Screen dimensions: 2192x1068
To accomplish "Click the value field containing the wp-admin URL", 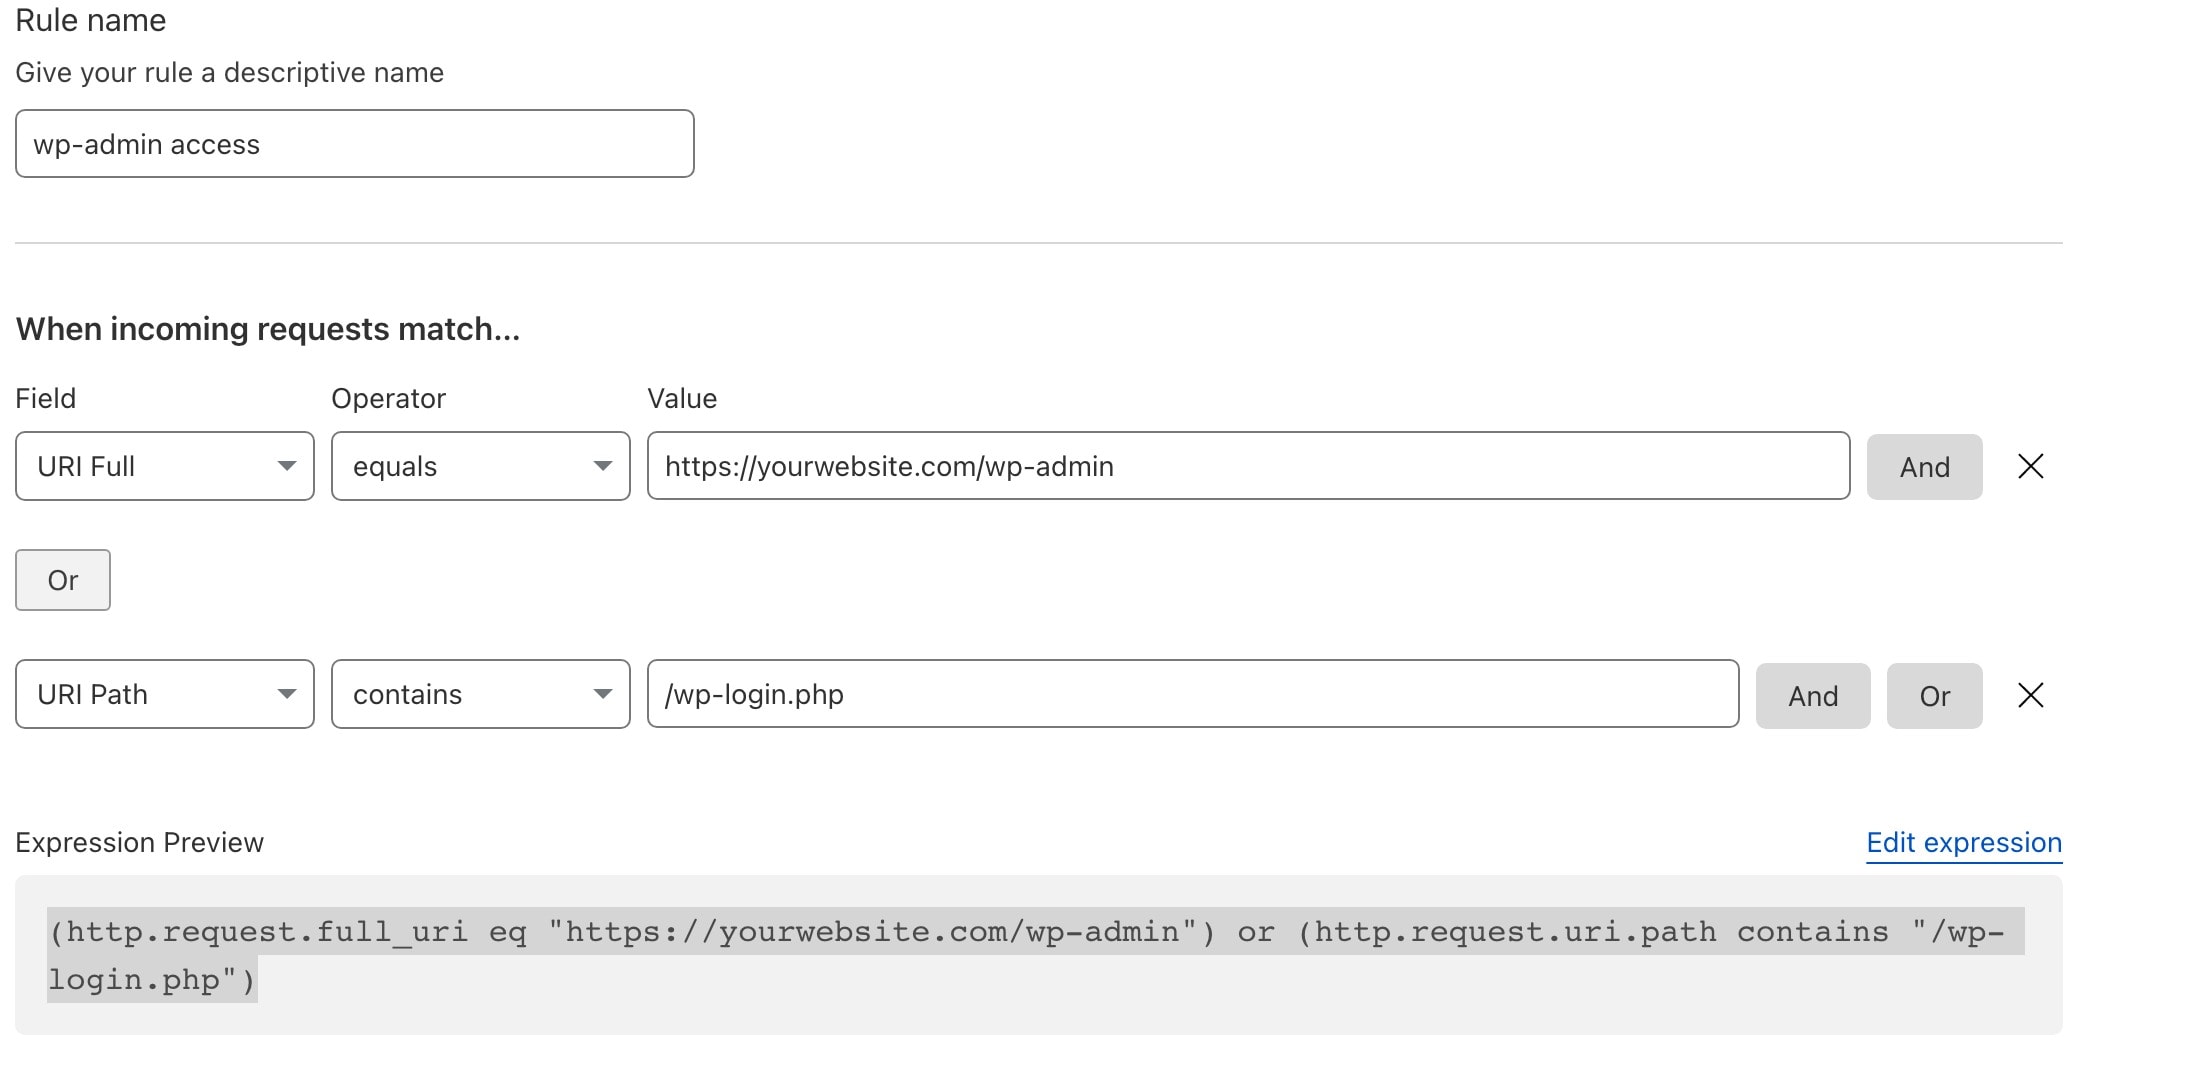I will point(1248,466).
